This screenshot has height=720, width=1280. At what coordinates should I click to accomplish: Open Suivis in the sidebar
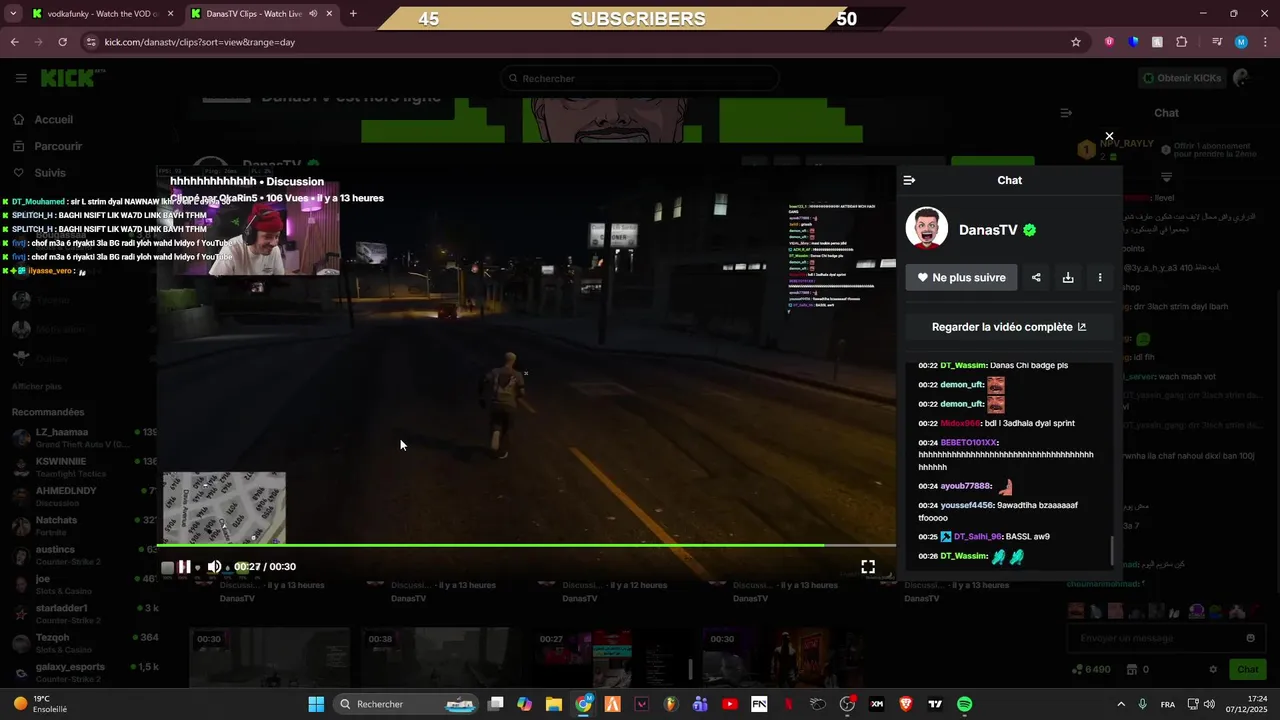point(50,173)
